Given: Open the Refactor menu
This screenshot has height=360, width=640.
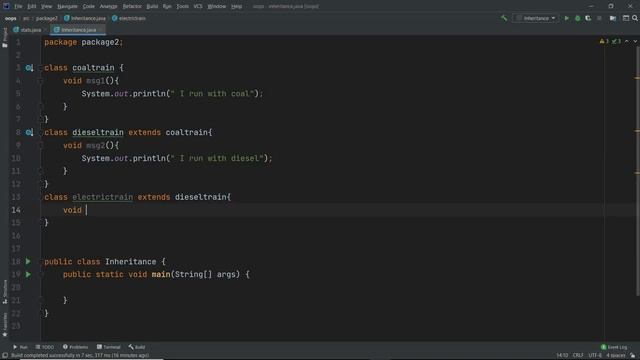Looking at the screenshot, I should (132, 7).
